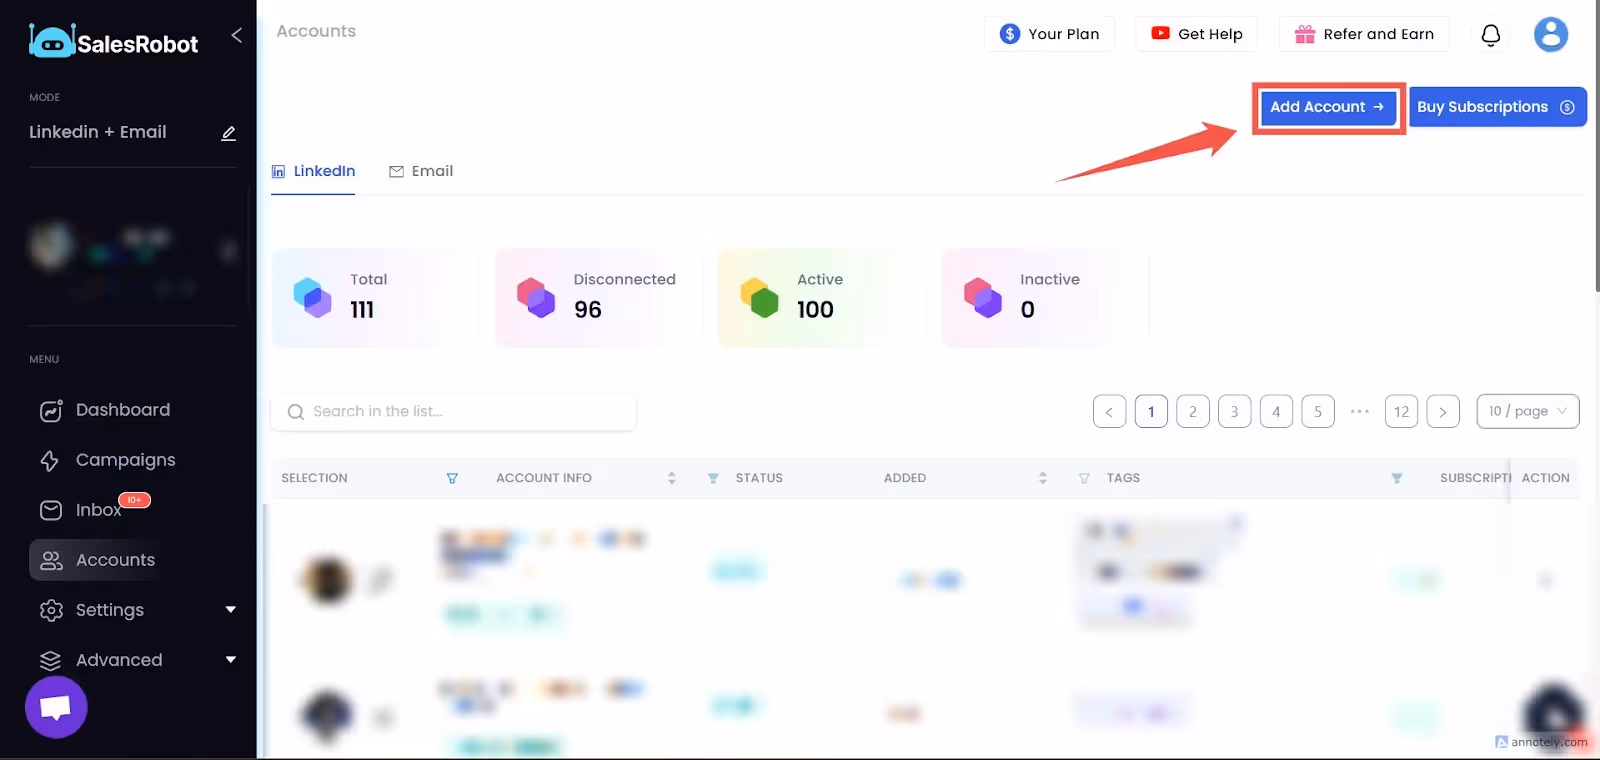Expand the Settings submenu arrow

coord(231,610)
